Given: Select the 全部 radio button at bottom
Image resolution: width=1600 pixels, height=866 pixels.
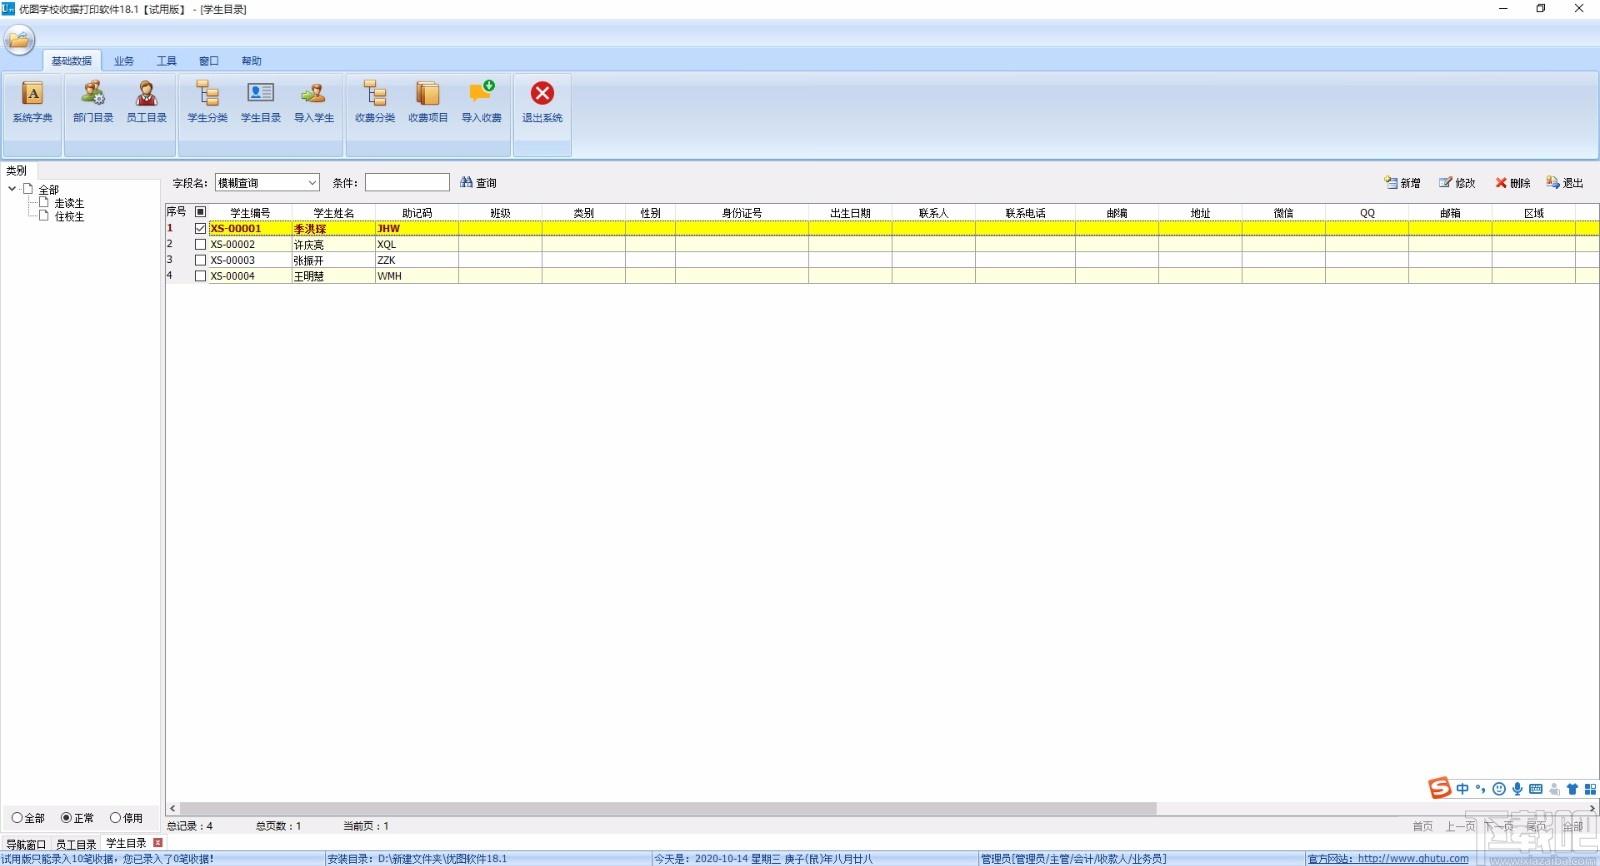Looking at the screenshot, I should click(17, 818).
